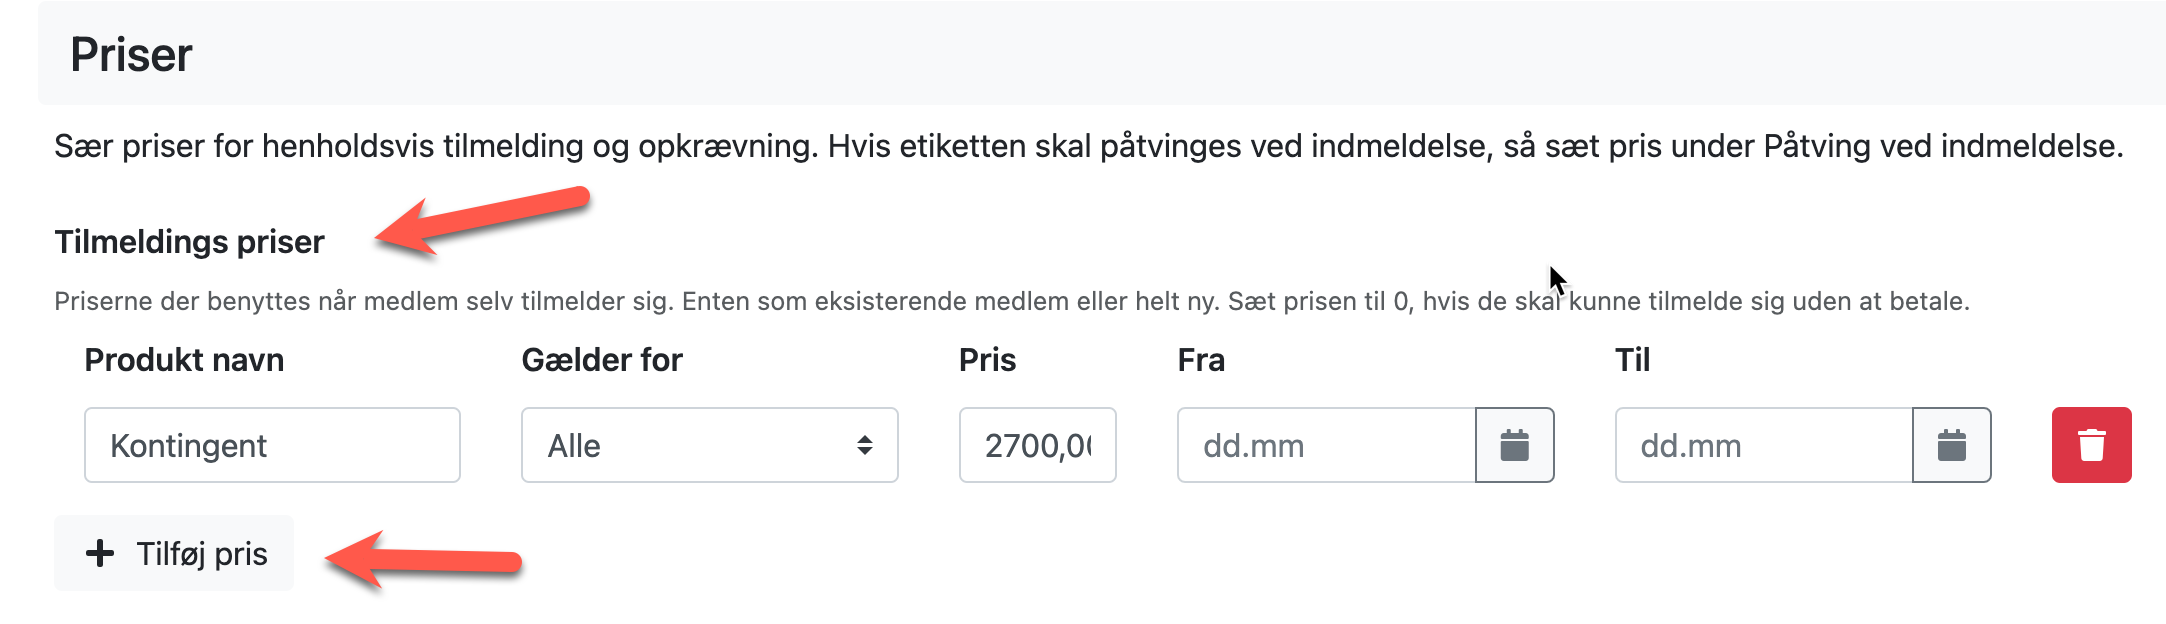The image size is (2166, 624).
Task: Click the Til column label
Action: (1632, 360)
